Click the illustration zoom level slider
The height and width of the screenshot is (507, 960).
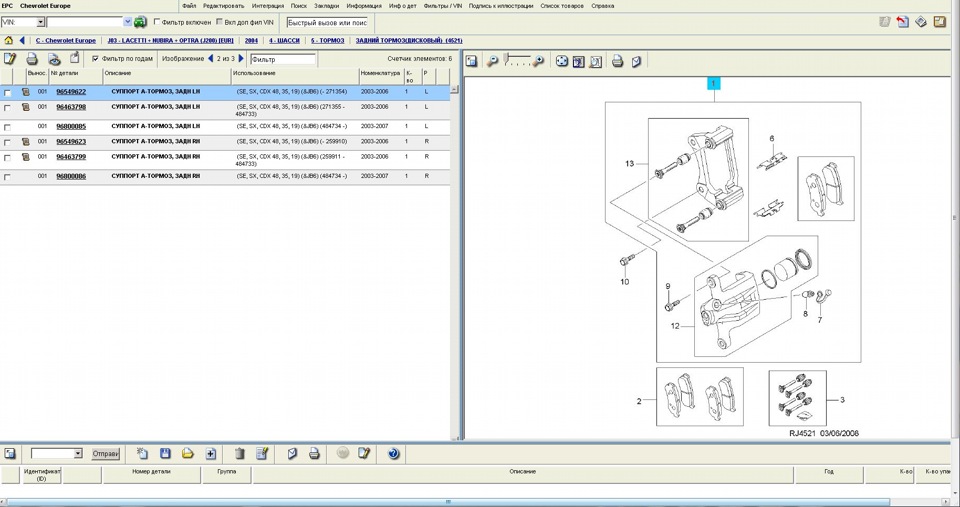[x=517, y=59]
